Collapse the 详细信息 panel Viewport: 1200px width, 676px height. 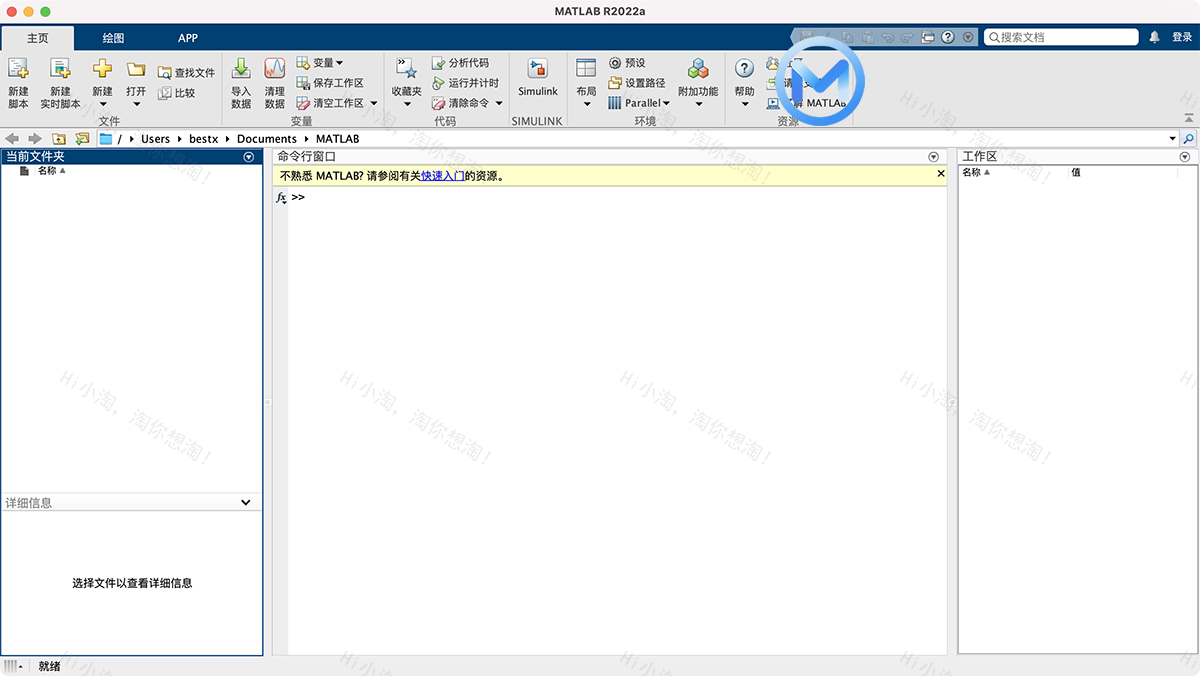pyautogui.click(x=246, y=502)
